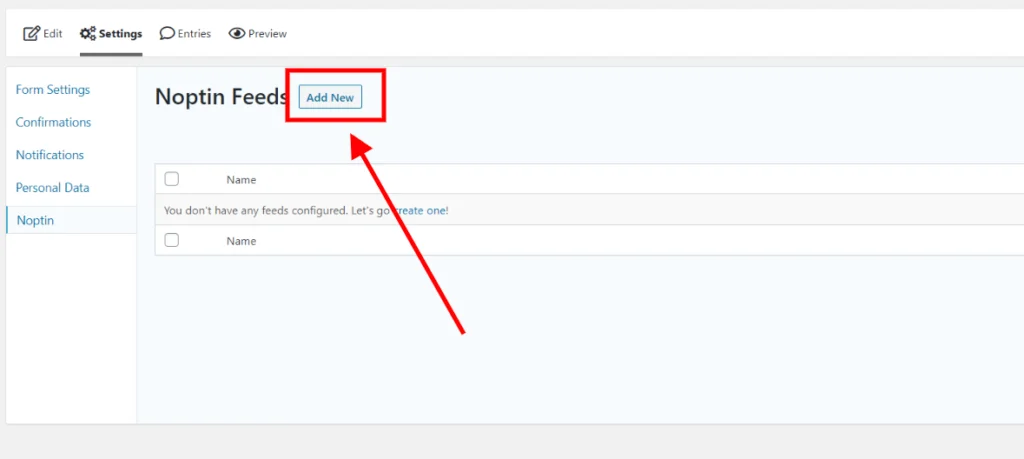Open Personal Data settings

[52, 187]
